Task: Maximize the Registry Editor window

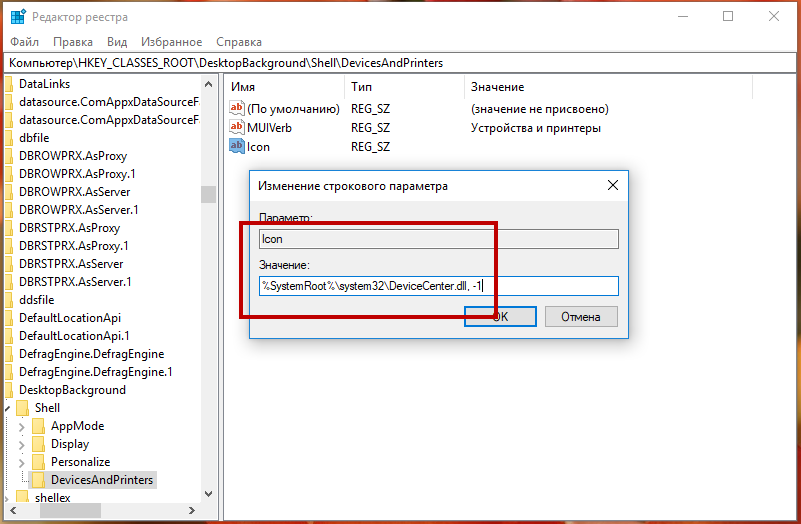Action: (x=728, y=16)
